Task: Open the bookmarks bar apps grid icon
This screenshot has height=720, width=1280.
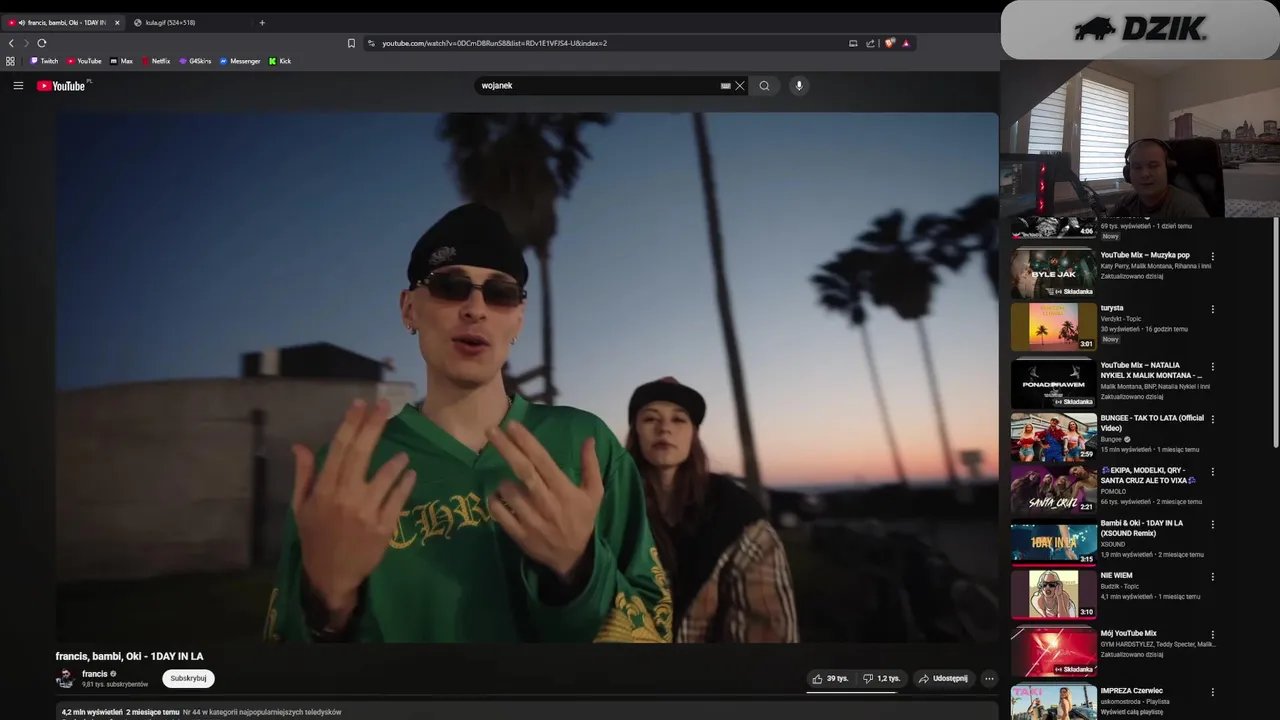Action: click(10, 61)
